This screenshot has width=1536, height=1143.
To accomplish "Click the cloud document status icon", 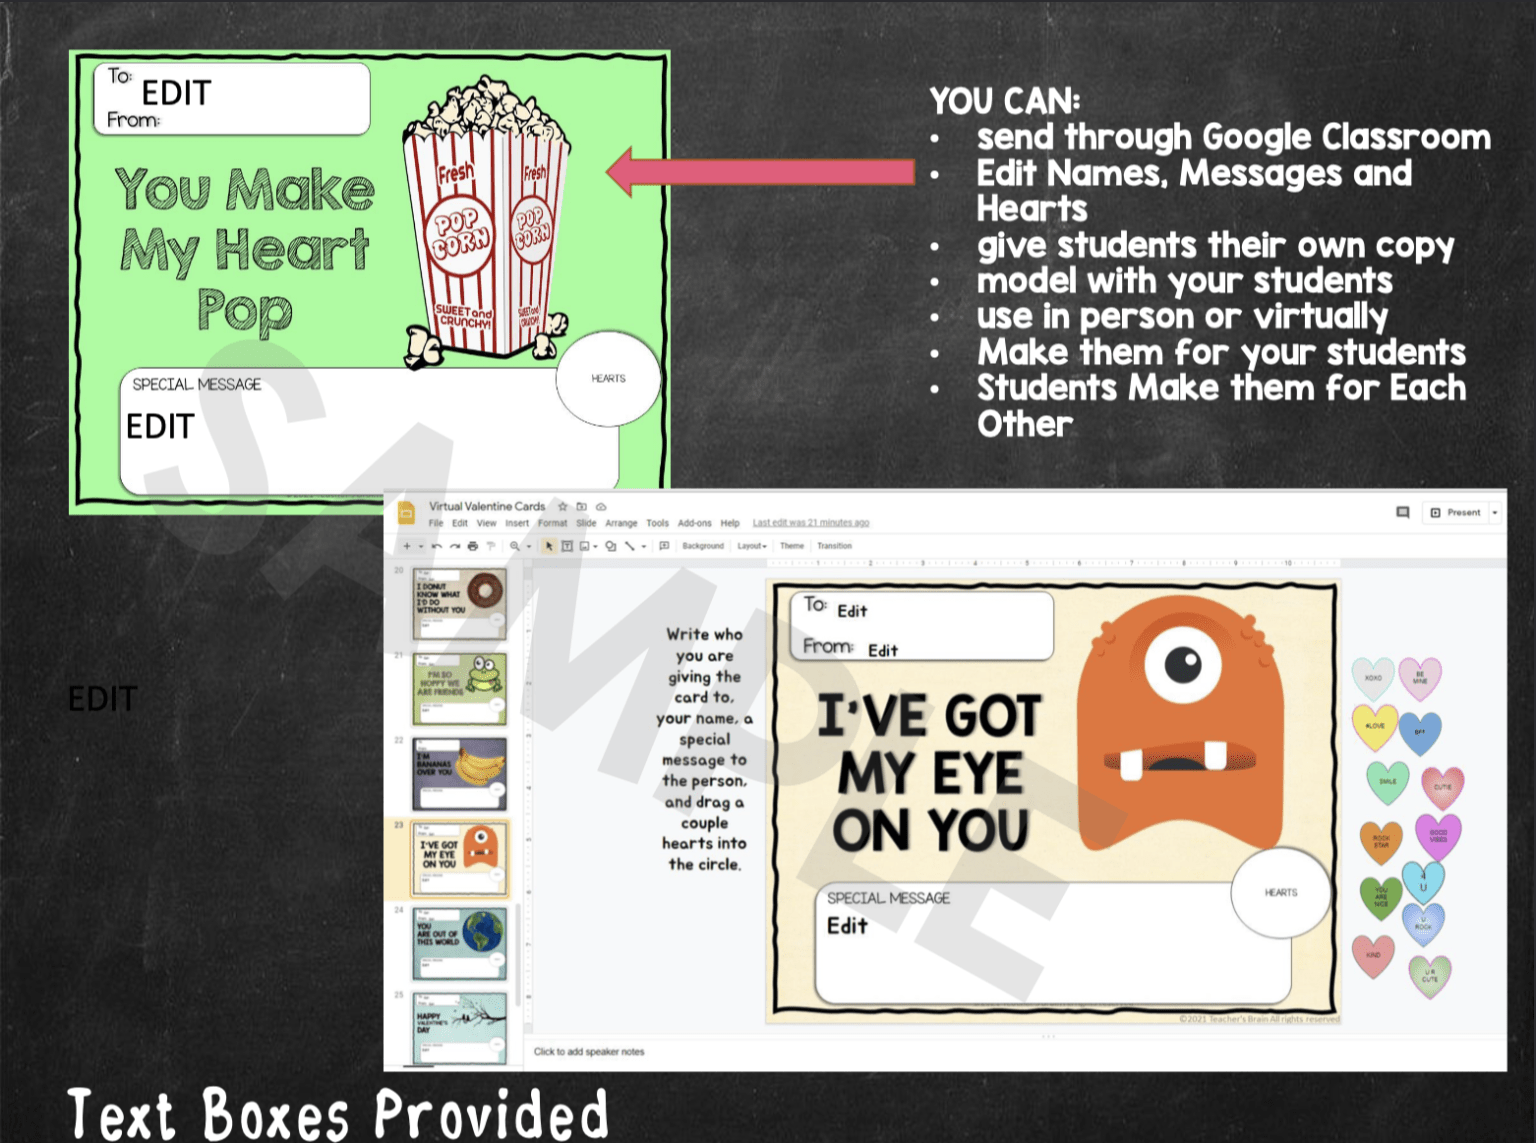I will pyautogui.click(x=602, y=506).
